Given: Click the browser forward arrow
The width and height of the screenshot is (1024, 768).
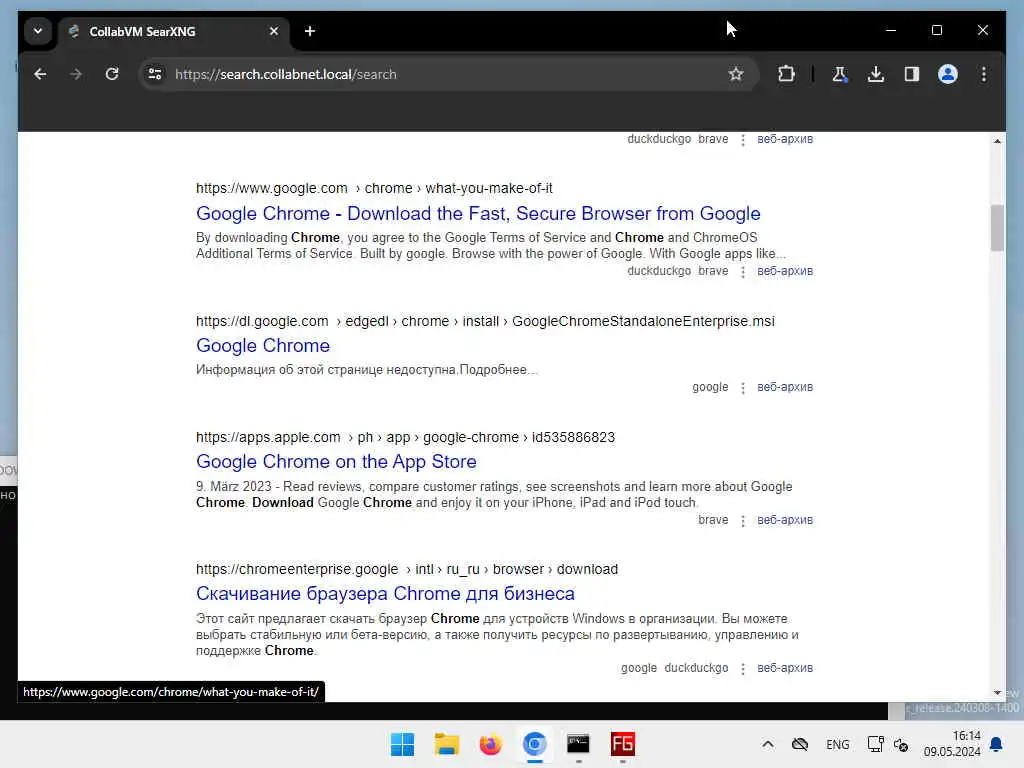Looking at the screenshot, I should (x=76, y=74).
